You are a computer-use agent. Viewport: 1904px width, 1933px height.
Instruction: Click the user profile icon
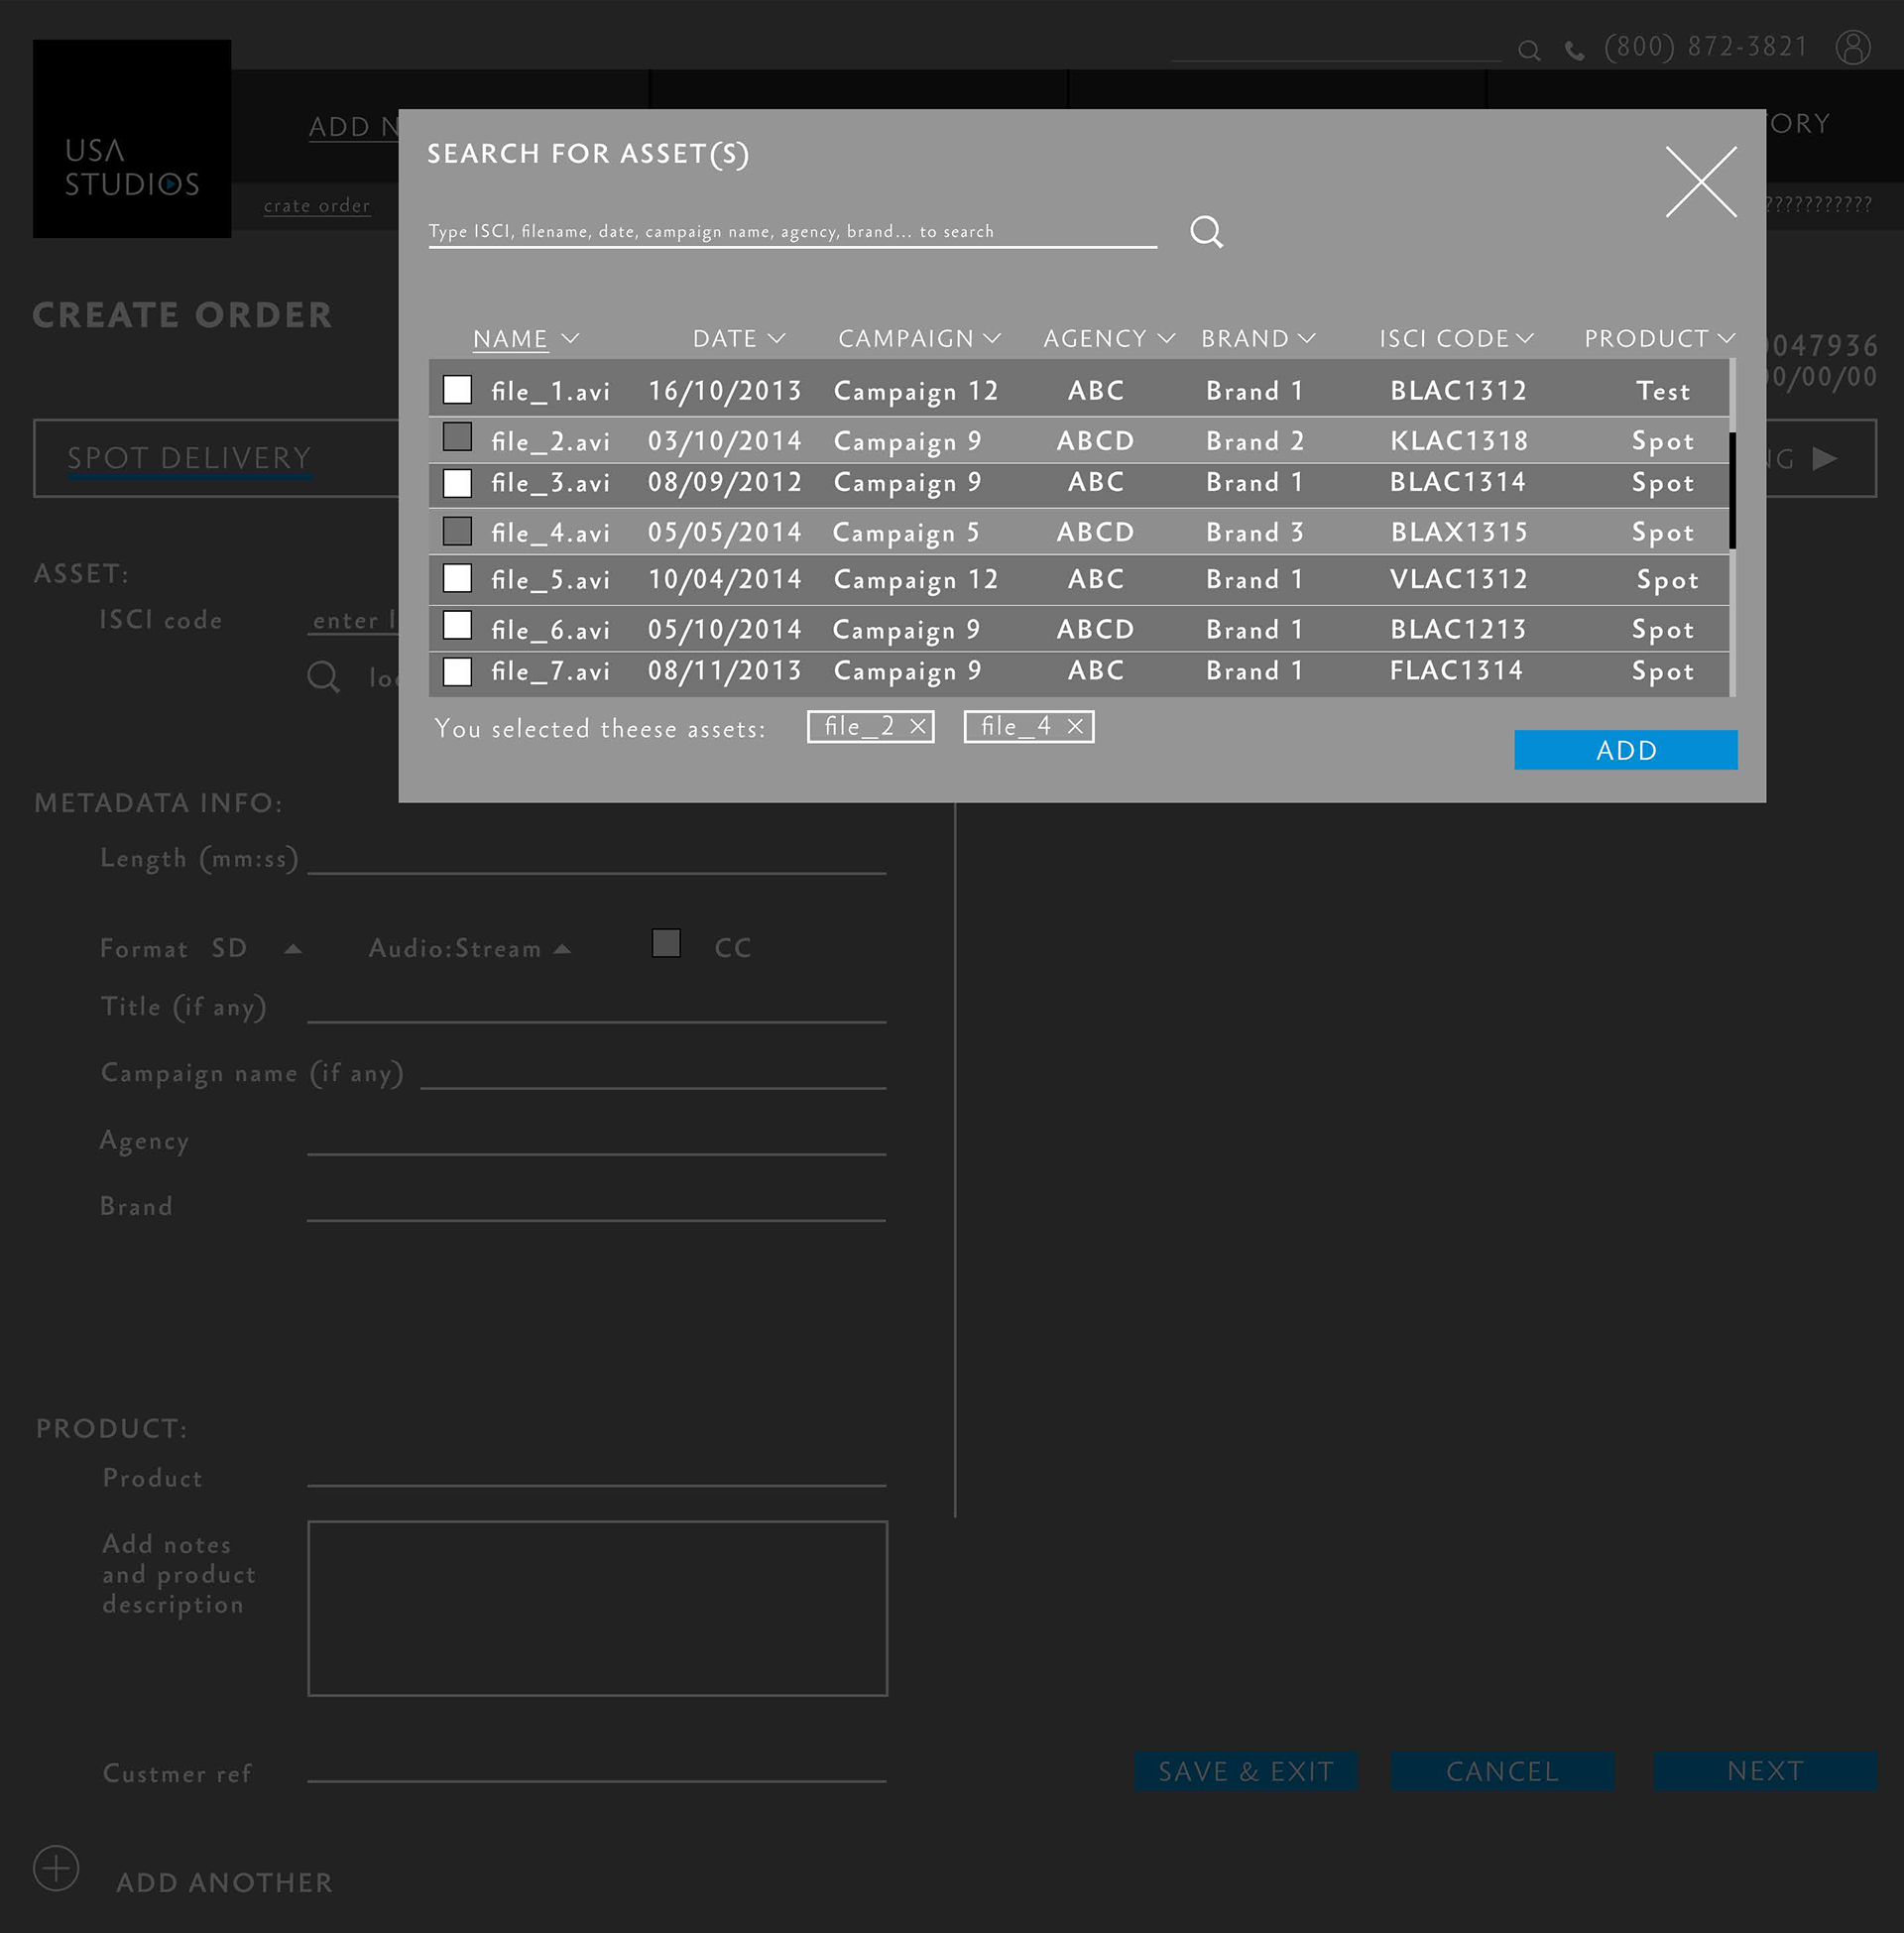coord(1852,47)
